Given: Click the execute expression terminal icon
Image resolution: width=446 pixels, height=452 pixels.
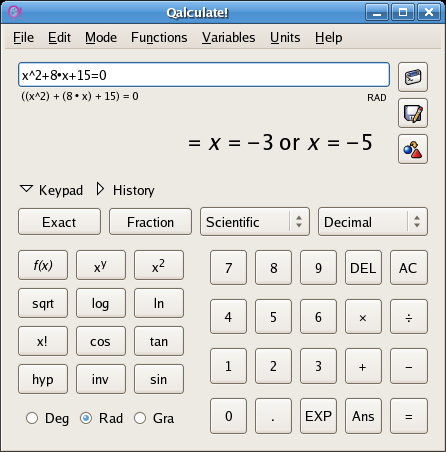Looking at the screenshot, I should 413,77.
